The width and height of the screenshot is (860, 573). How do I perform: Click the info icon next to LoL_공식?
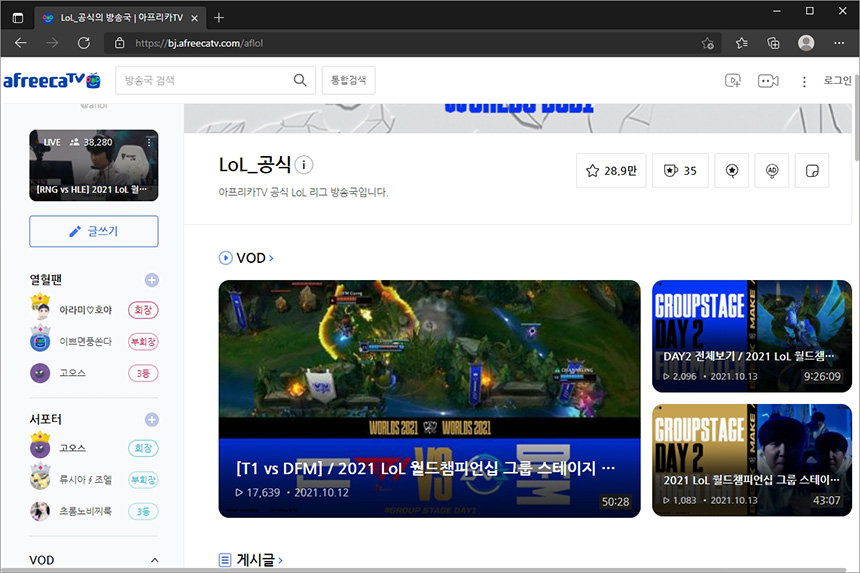pos(304,164)
